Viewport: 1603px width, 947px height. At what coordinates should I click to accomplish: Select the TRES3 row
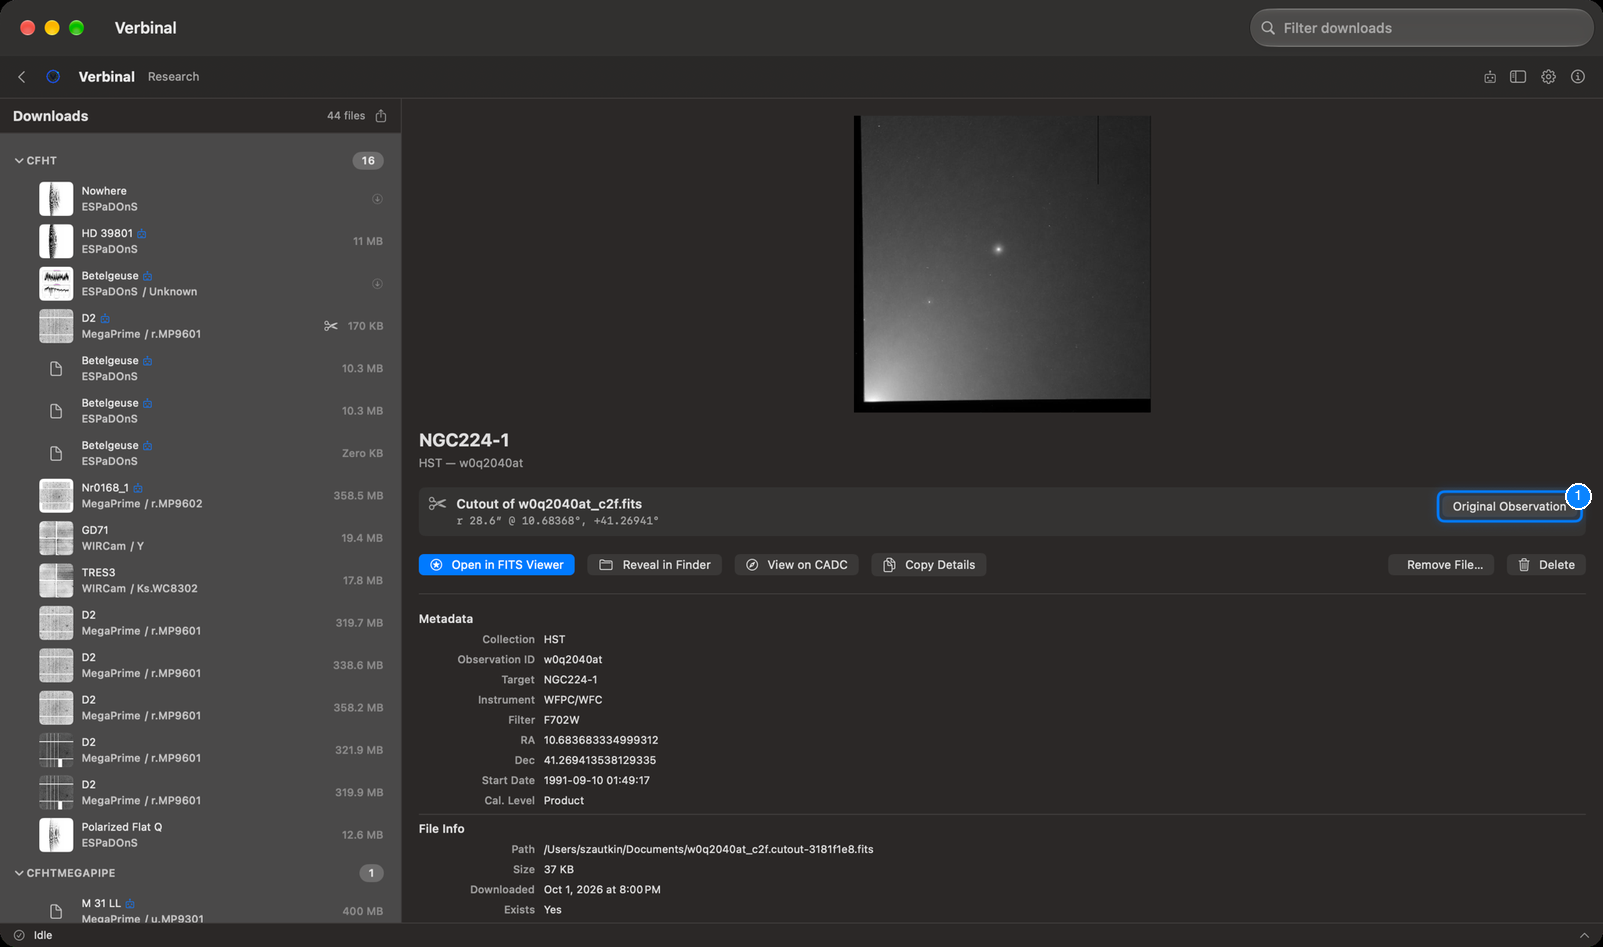coord(200,581)
